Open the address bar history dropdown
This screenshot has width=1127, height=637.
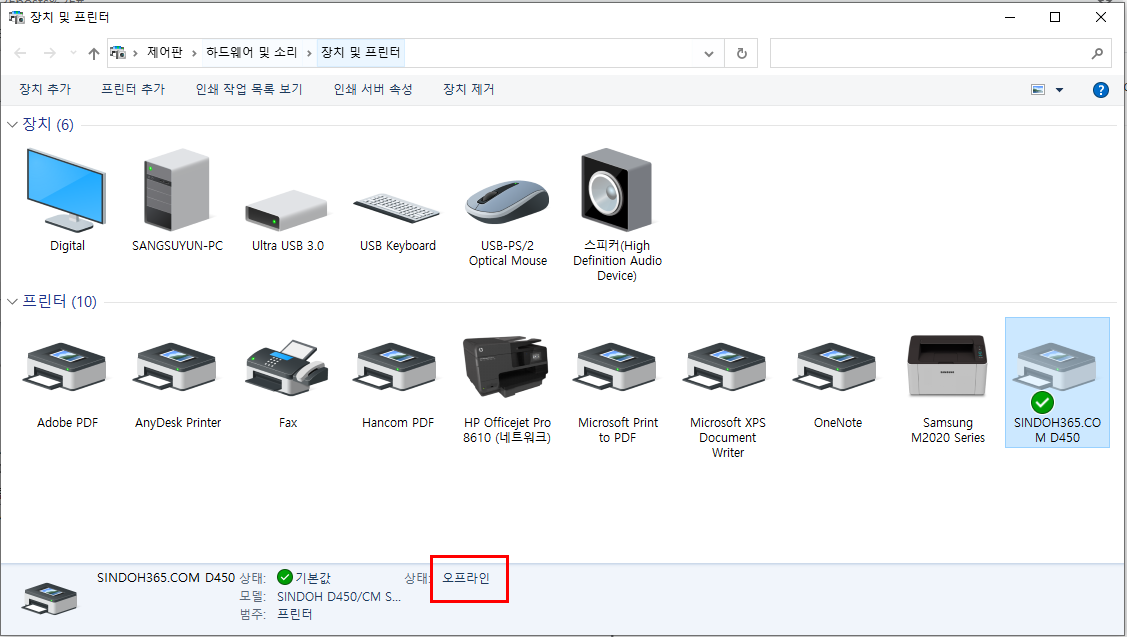[709, 54]
